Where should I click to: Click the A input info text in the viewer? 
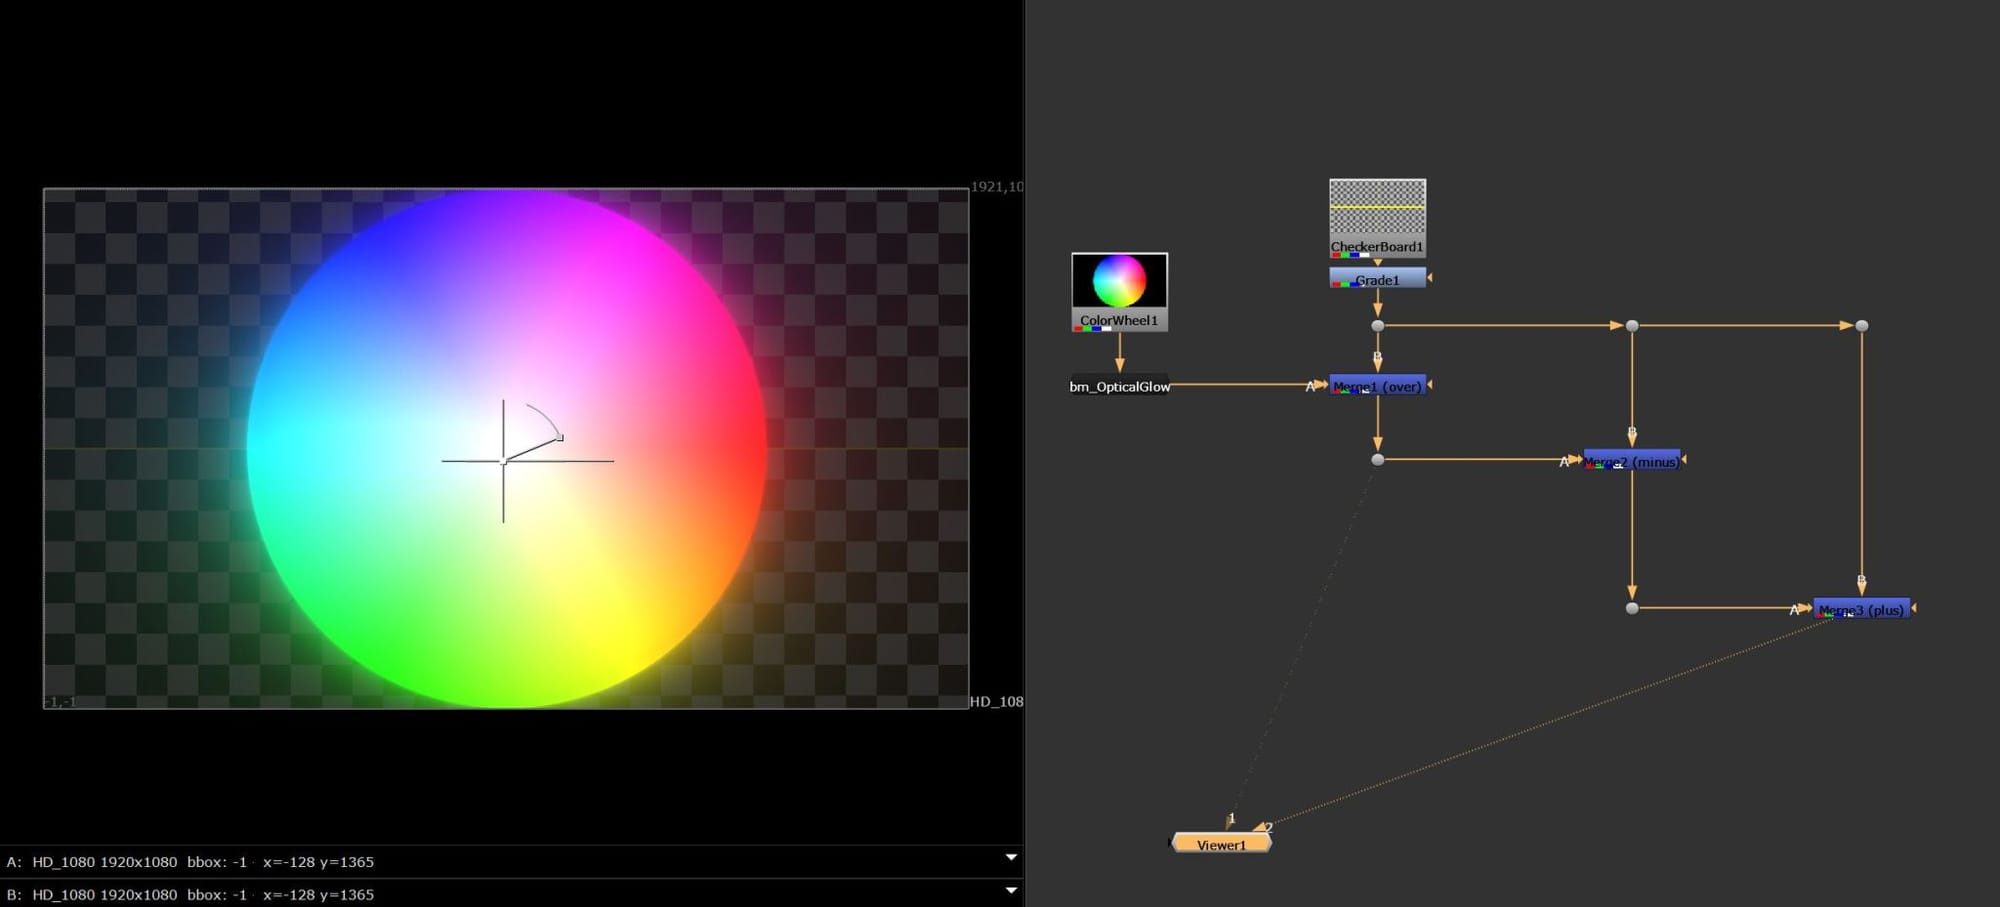(190, 862)
